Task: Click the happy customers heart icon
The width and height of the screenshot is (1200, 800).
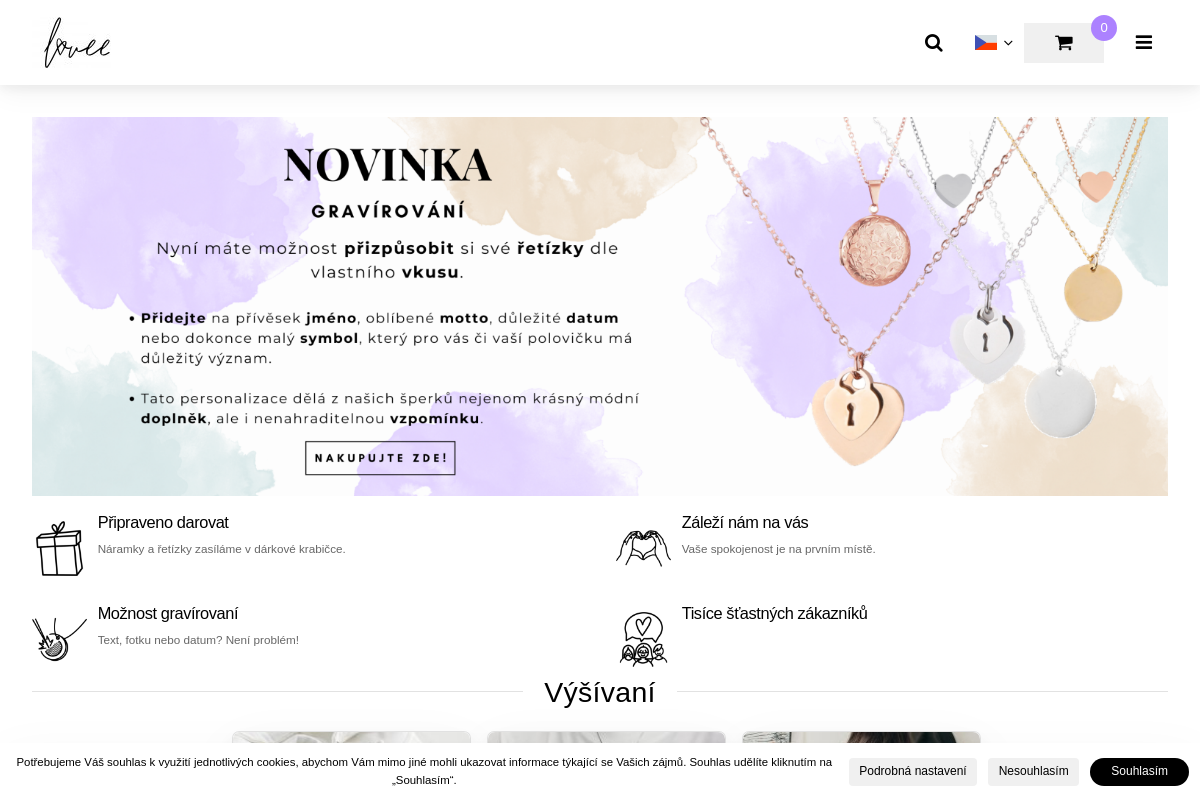Action: pos(643,639)
